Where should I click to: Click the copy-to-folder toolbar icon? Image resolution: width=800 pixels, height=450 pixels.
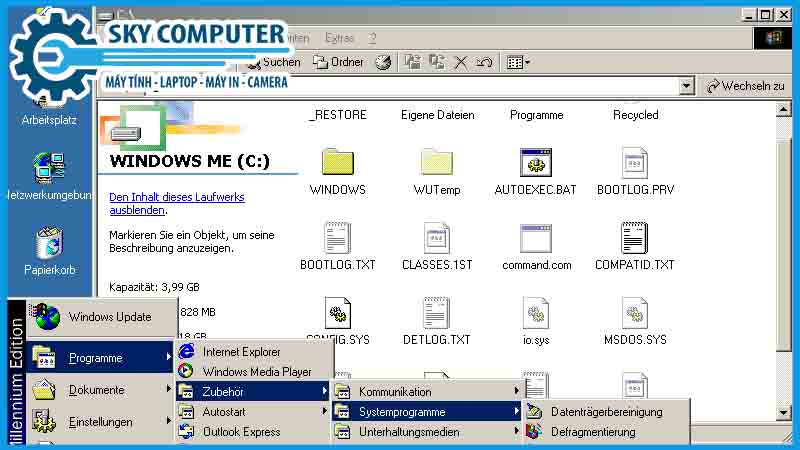[437, 62]
